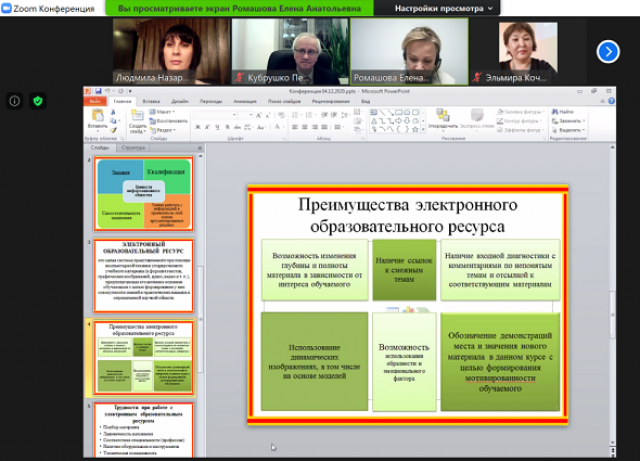Open the Insert (Вставка) ribbon tab

151,101
